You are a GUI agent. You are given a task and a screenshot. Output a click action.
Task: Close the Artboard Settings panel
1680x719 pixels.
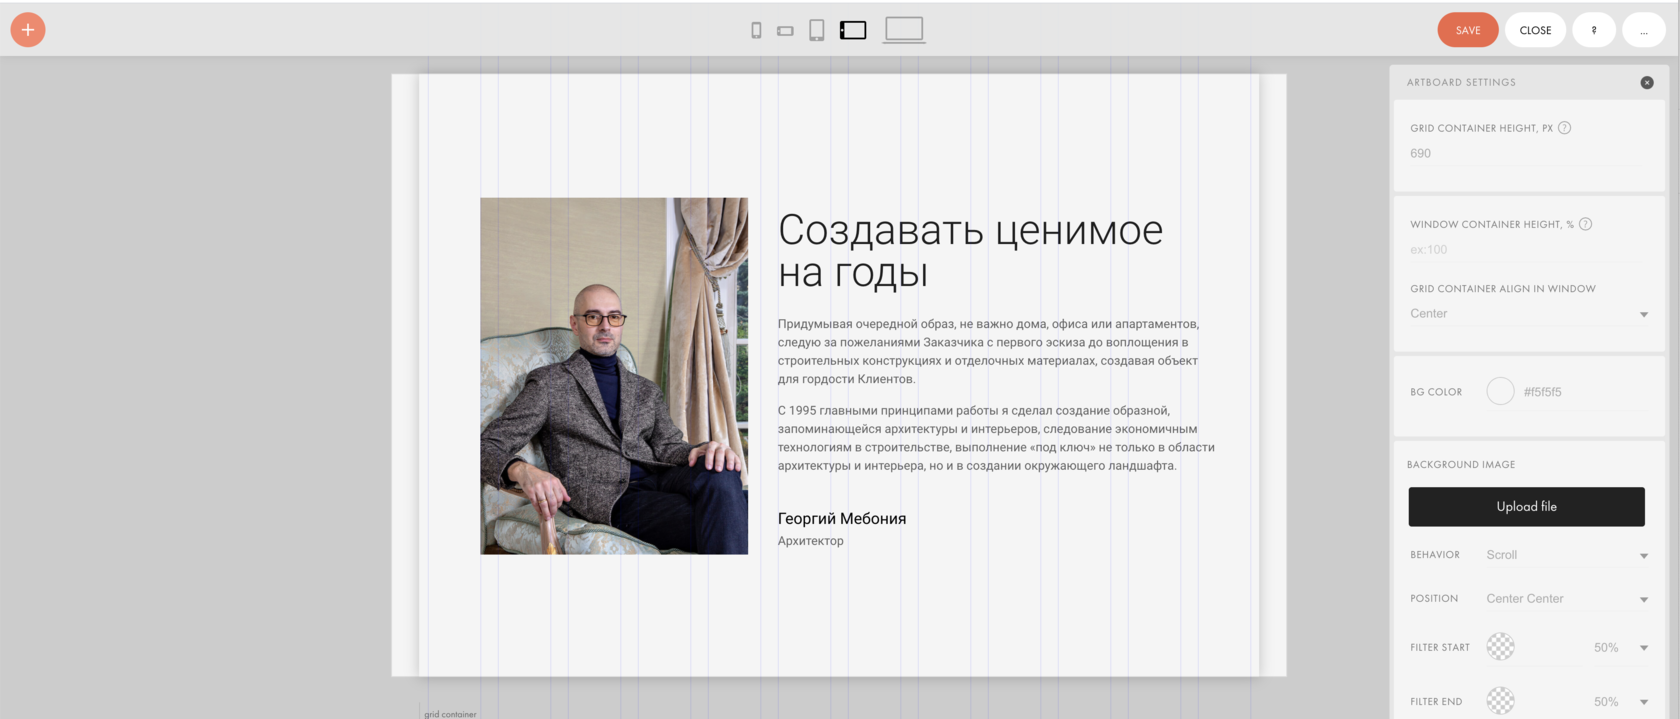(1647, 82)
